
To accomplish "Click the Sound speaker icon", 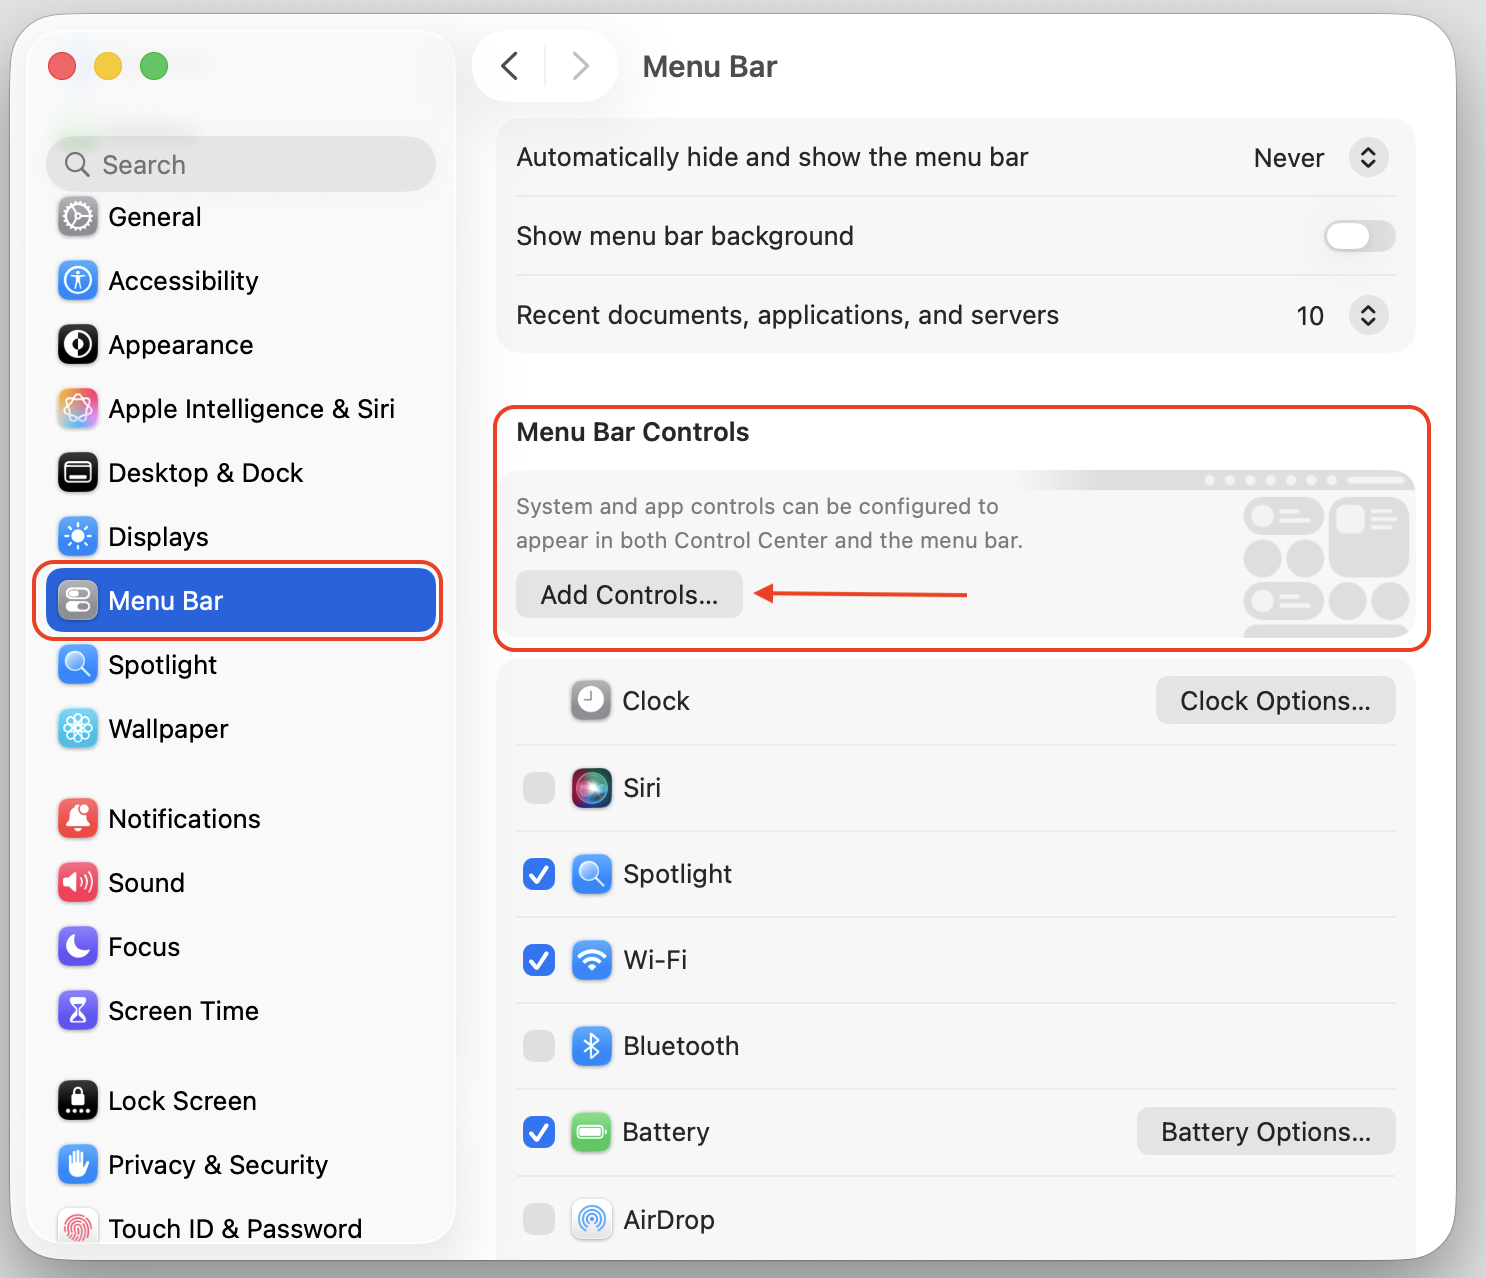I will [78, 883].
